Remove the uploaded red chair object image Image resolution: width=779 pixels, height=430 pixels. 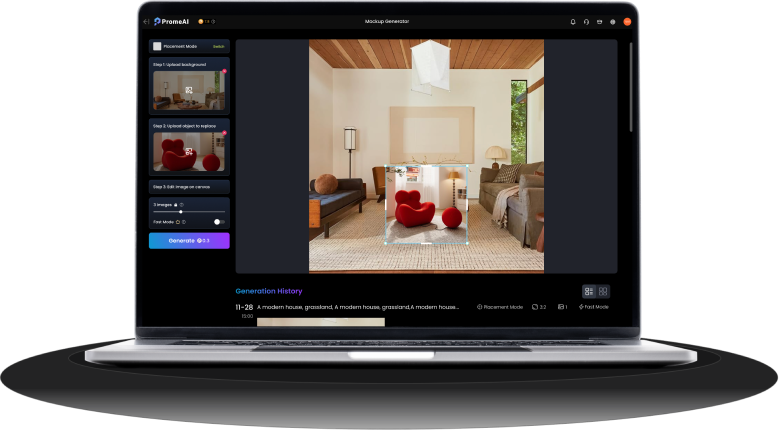tap(225, 132)
